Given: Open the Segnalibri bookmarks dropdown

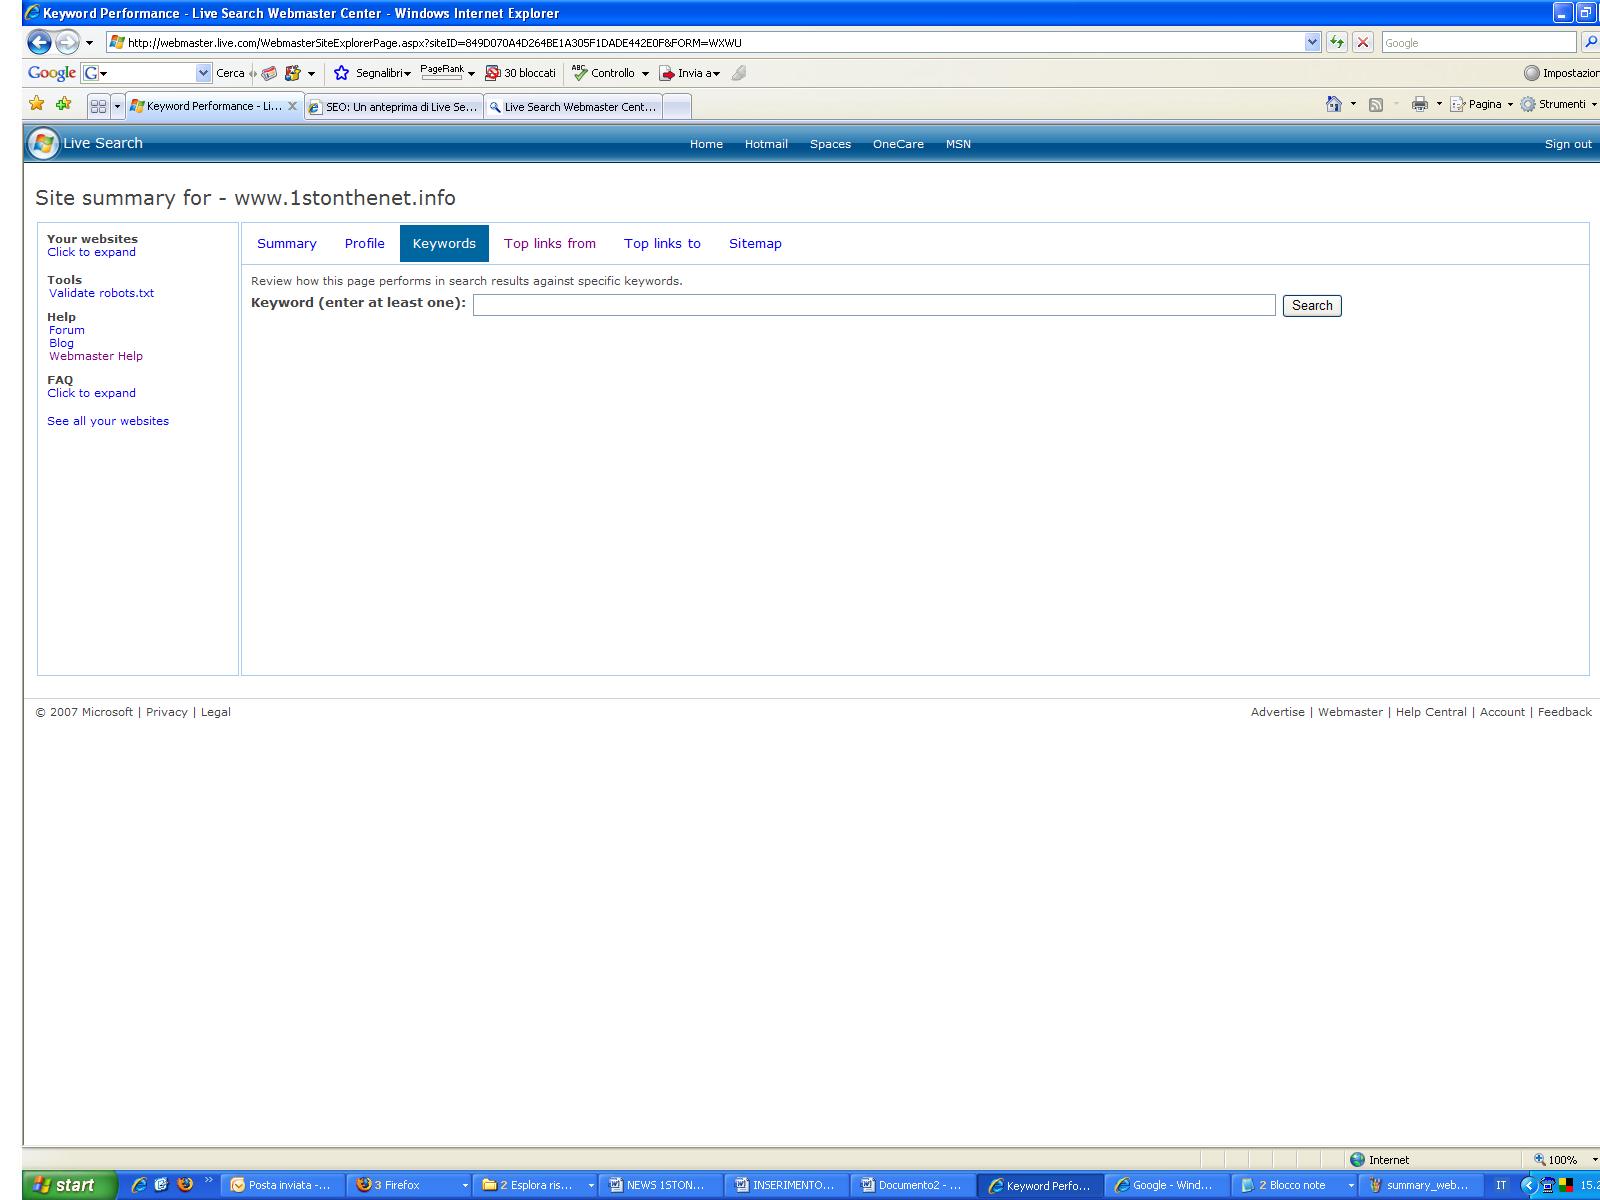Looking at the screenshot, I should pyautogui.click(x=407, y=74).
